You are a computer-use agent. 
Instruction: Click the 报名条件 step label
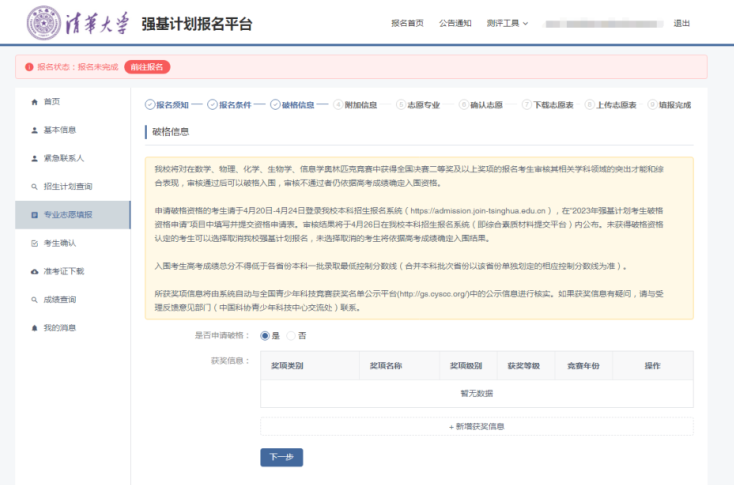coord(235,105)
